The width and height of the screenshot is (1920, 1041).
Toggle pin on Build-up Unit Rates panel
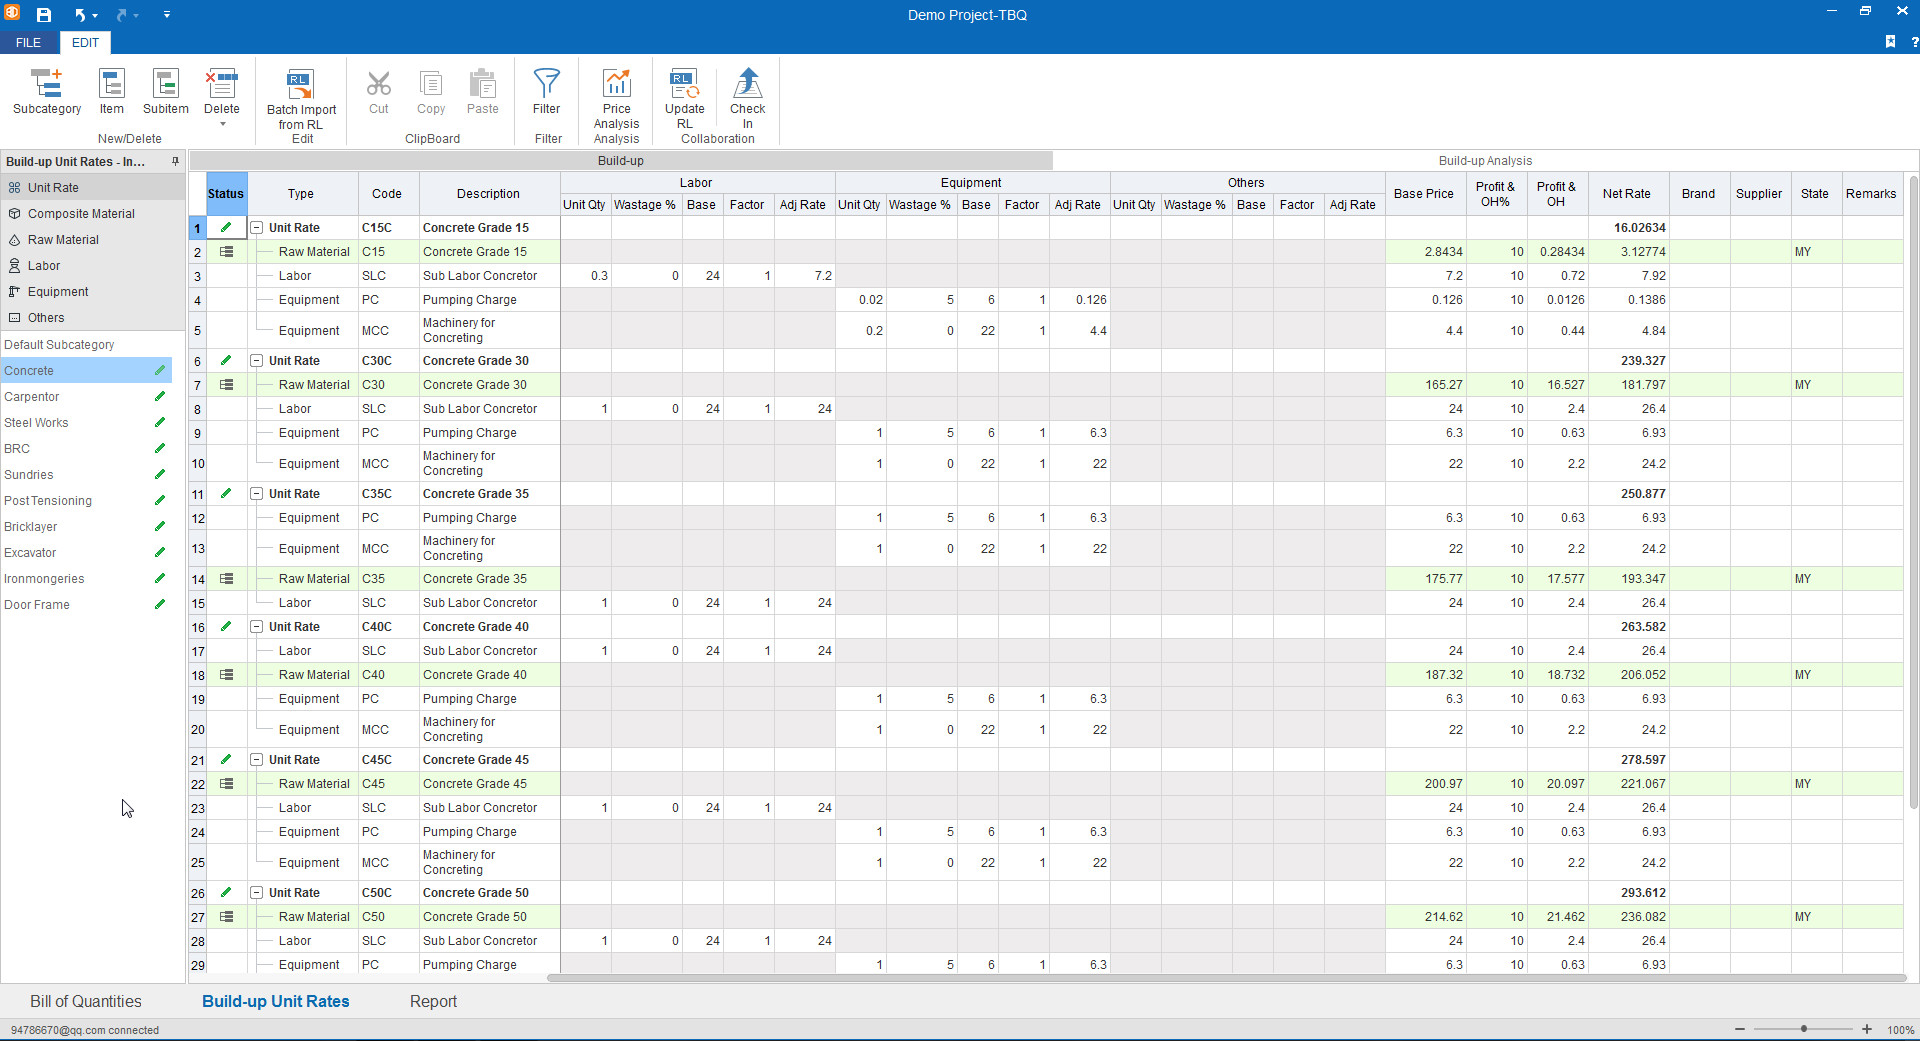(175, 161)
